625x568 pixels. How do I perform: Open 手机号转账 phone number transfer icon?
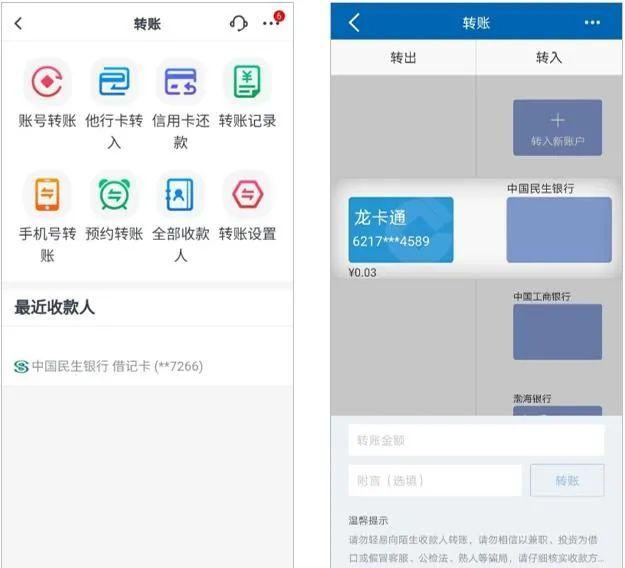pos(47,195)
